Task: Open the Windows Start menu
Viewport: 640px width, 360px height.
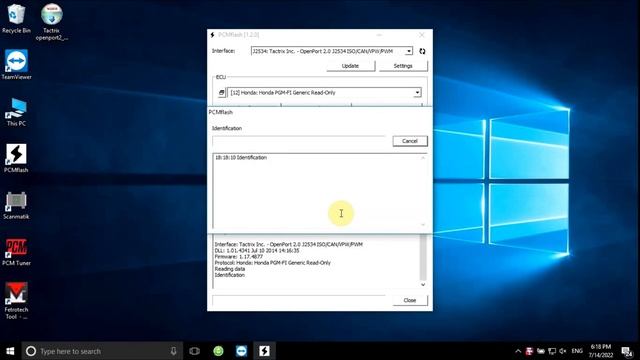Action: click(x=10, y=351)
